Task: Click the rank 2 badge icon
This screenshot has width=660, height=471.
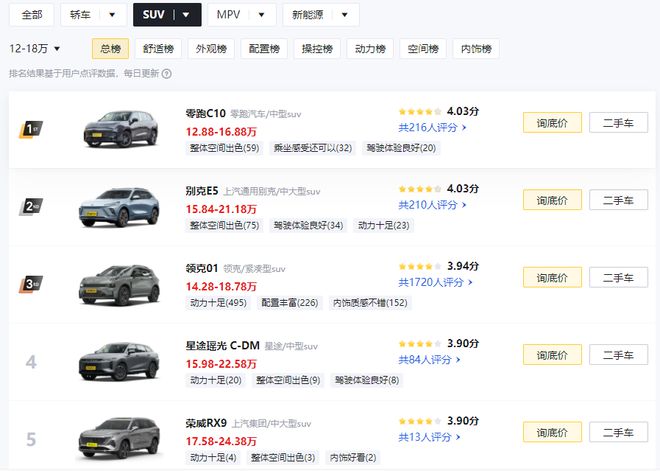Action: [31, 207]
